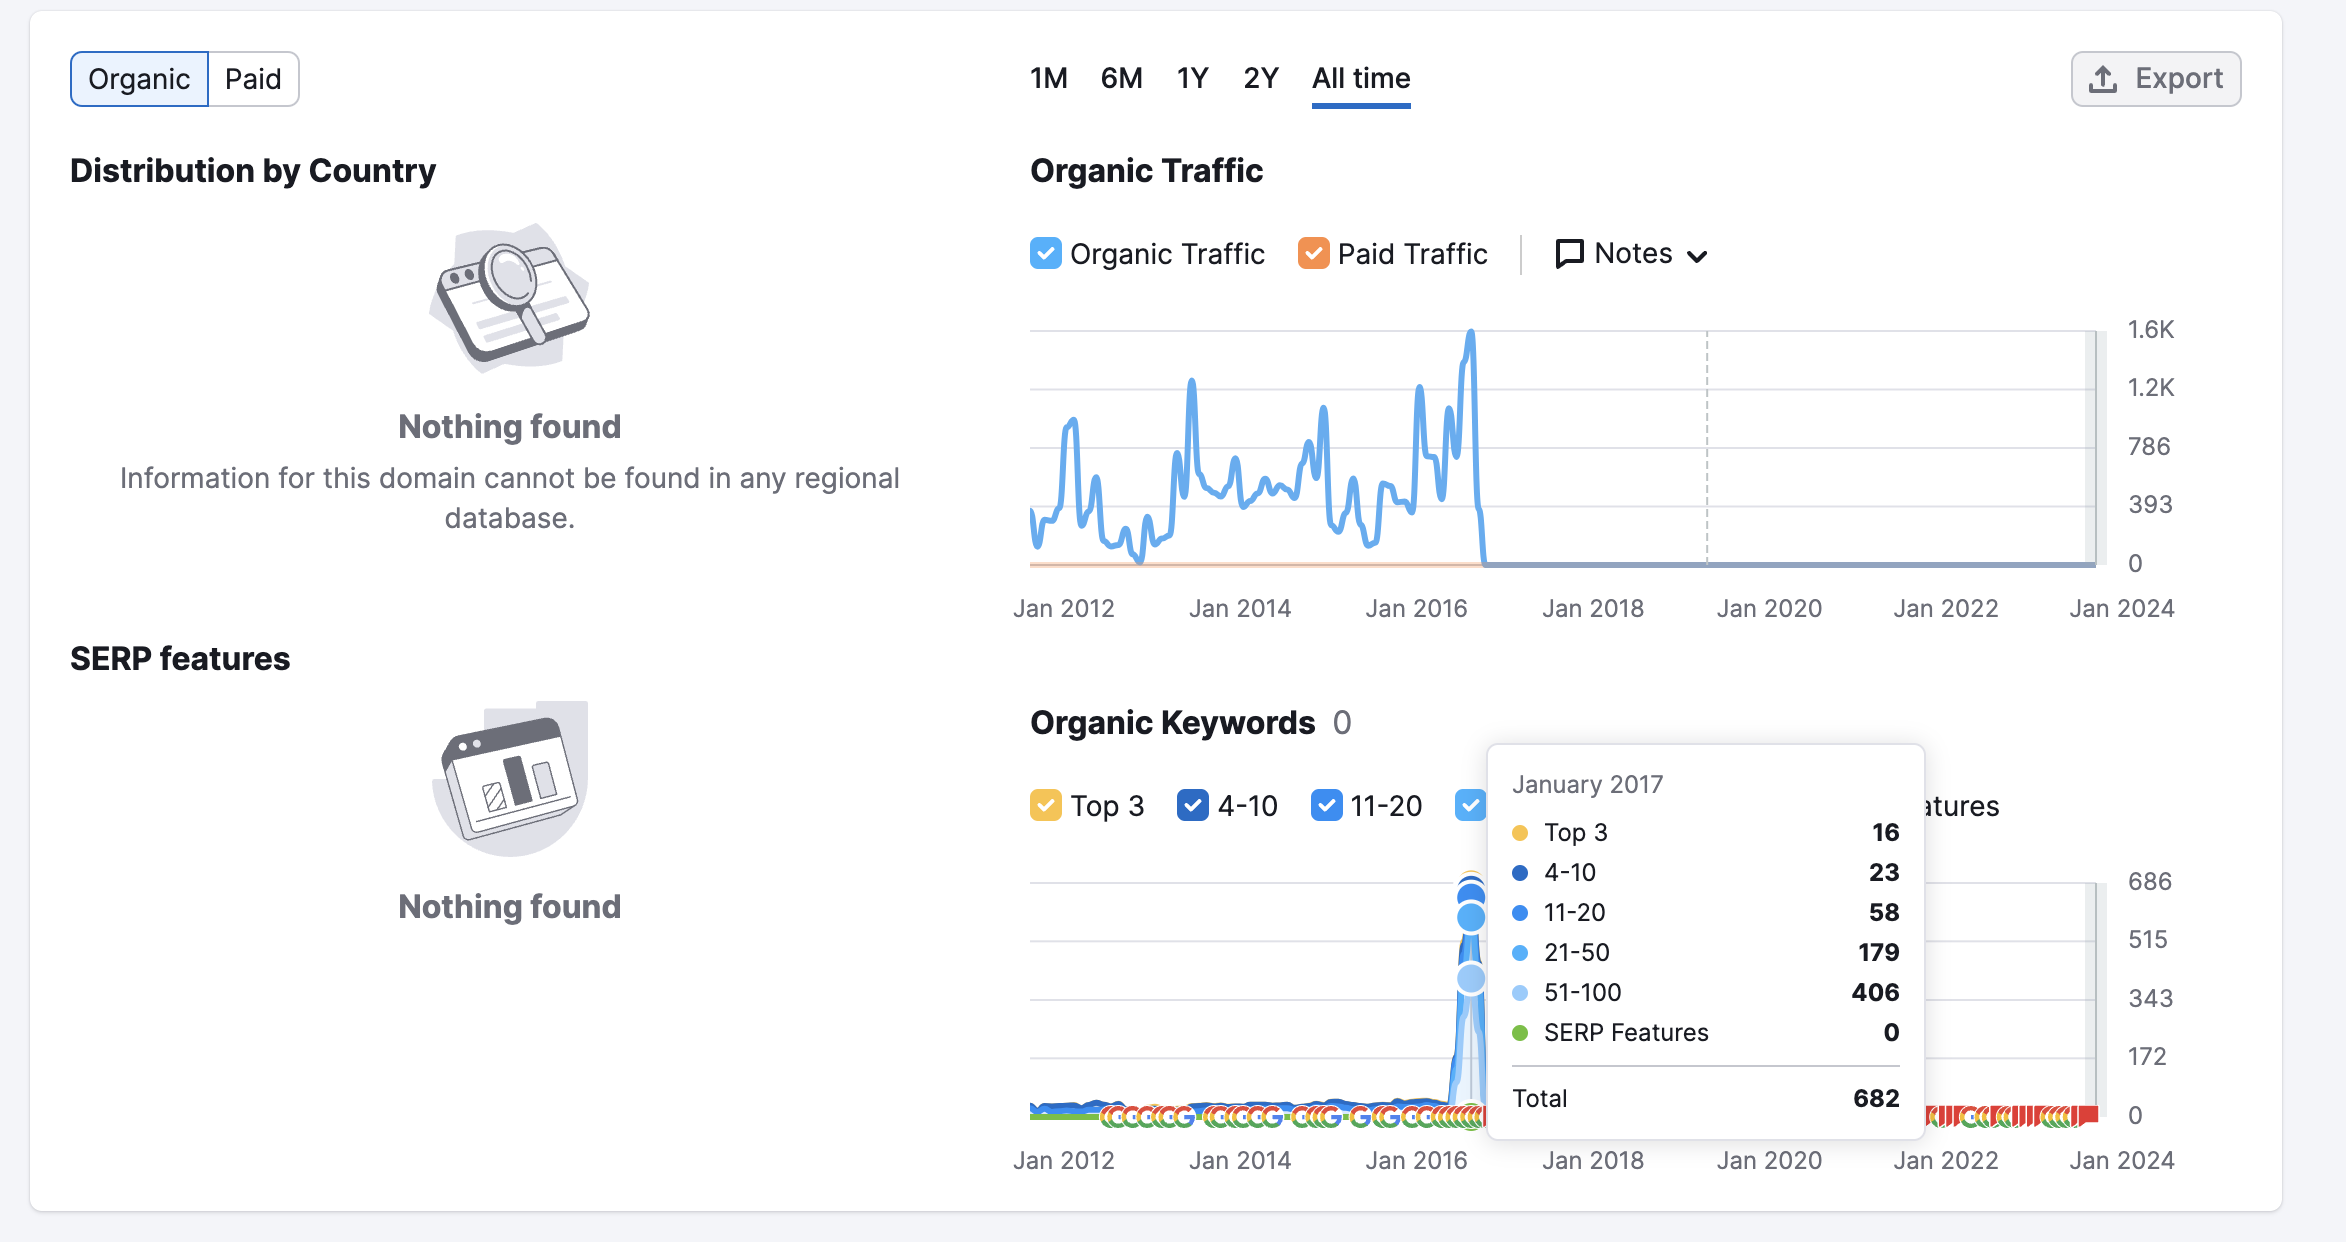Image resolution: width=2346 pixels, height=1242 pixels.
Task: Toggle the 11-20 keywords checkbox
Action: (x=1326, y=806)
